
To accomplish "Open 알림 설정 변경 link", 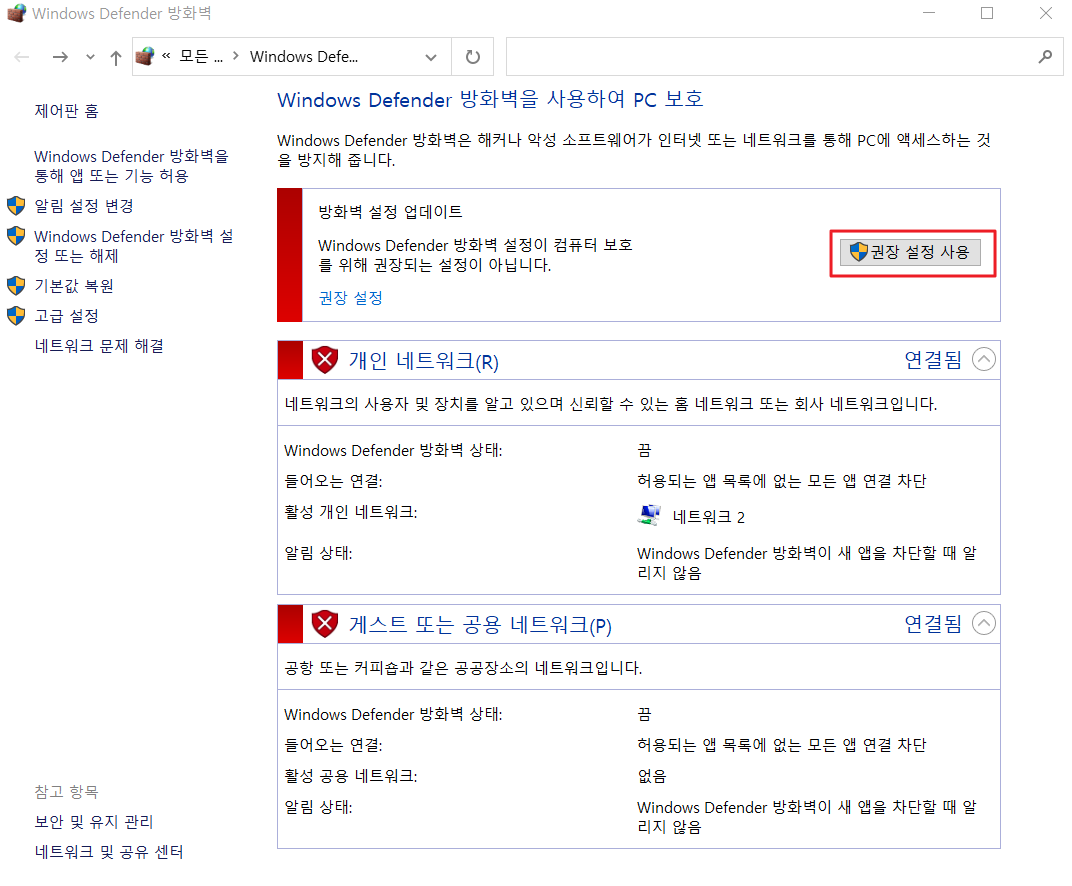I will click(84, 206).
